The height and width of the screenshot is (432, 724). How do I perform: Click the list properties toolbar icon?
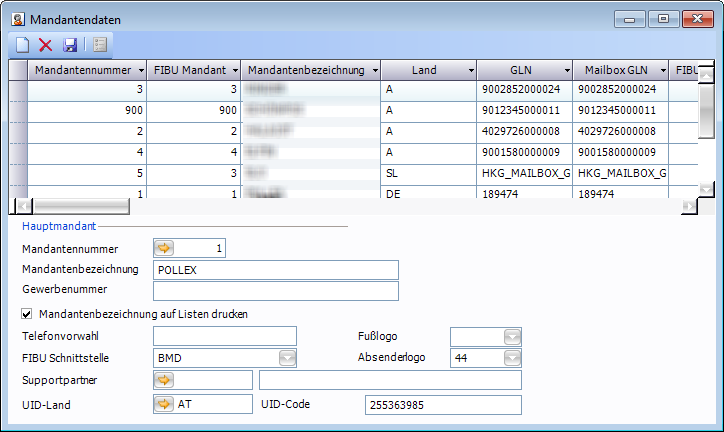click(x=101, y=44)
